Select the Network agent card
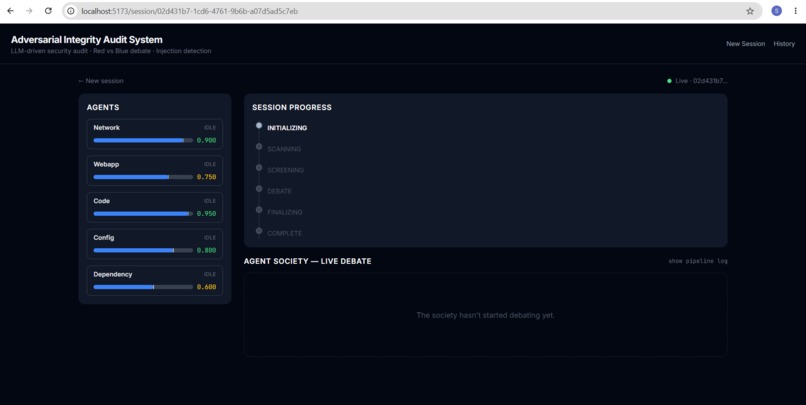 (155, 134)
